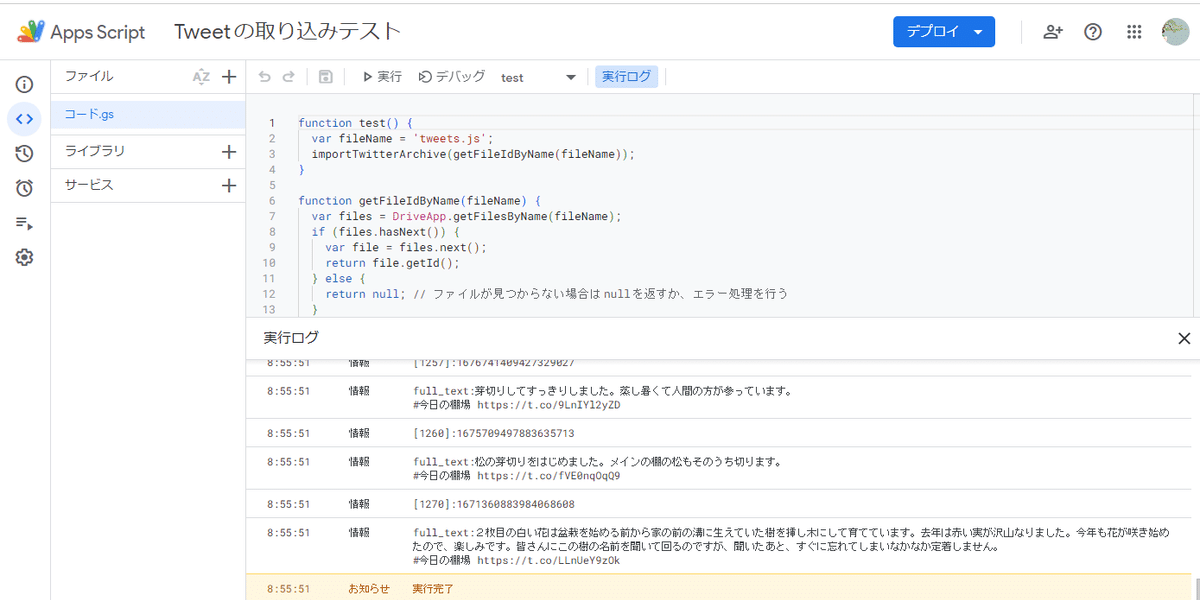
Task: Click the ライブラリ section label
Action: click(95, 152)
